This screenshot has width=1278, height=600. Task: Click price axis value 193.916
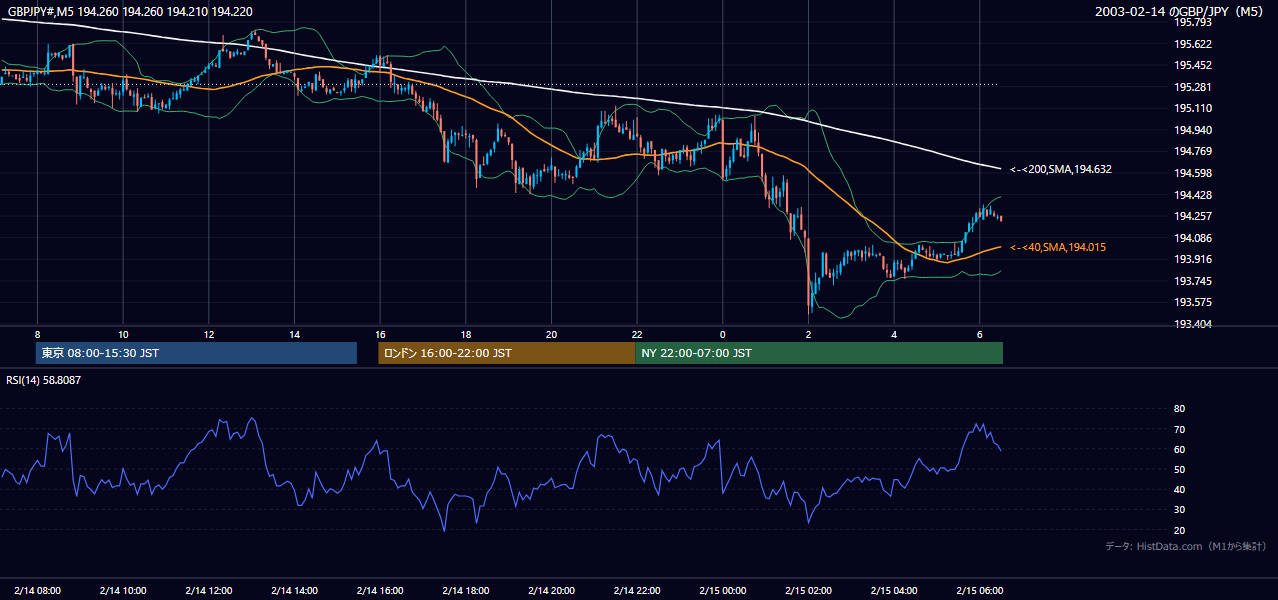(x=1193, y=259)
